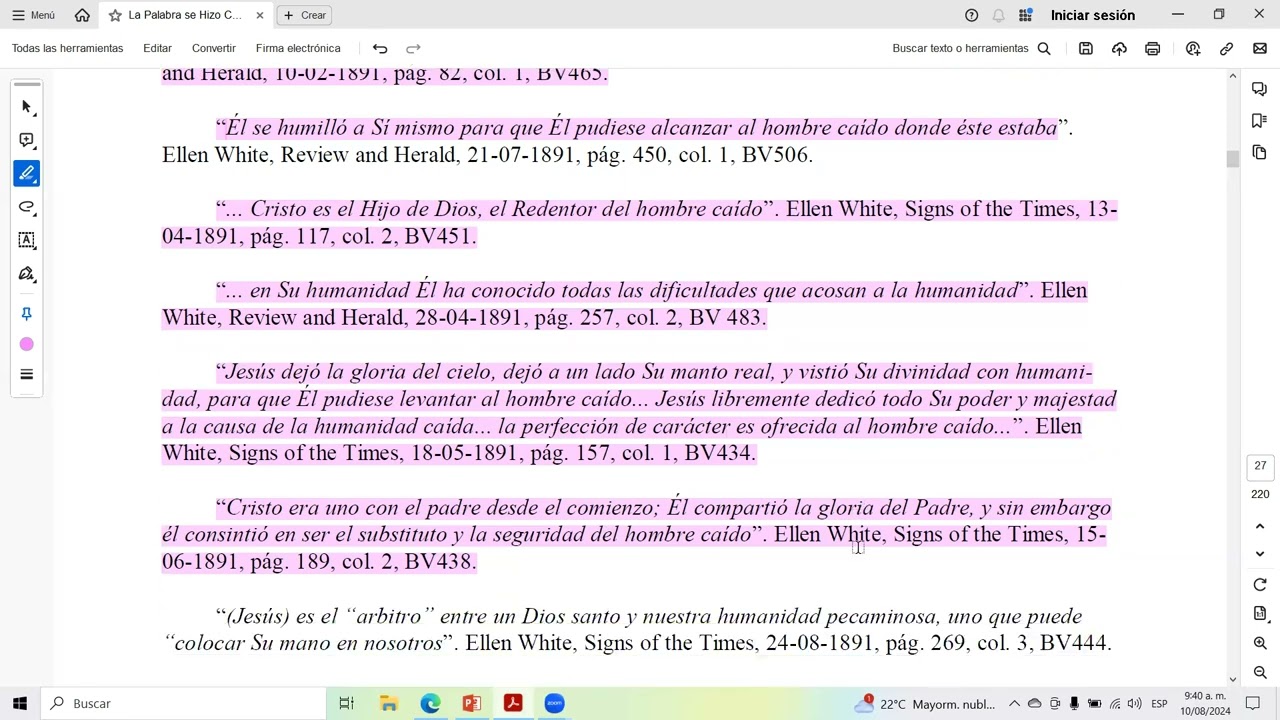Image resolution: width=1280 pixels, height=720 pixels.
Task: Click the text "colocar Su mano en nosotros"
Action: click(308, 643)
